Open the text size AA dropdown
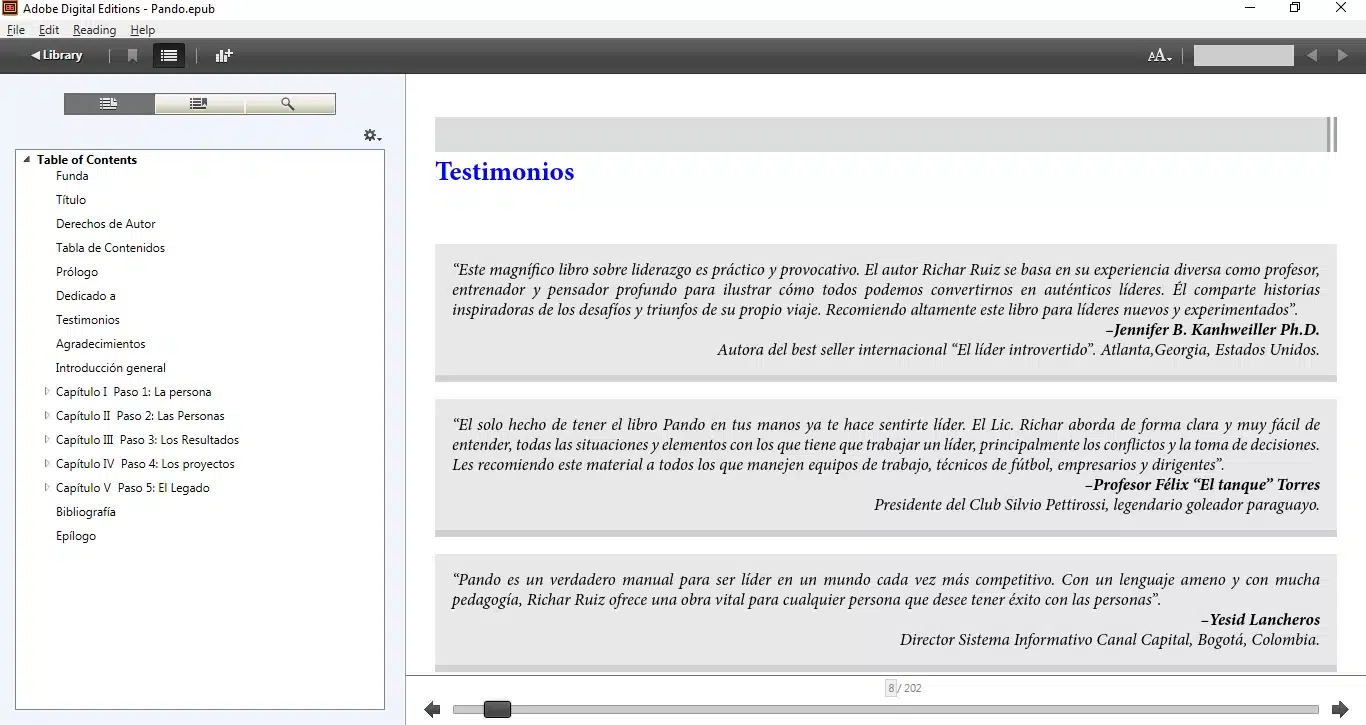The height and width of the screenshot is (725, 1366). (x=1159, y=56)
